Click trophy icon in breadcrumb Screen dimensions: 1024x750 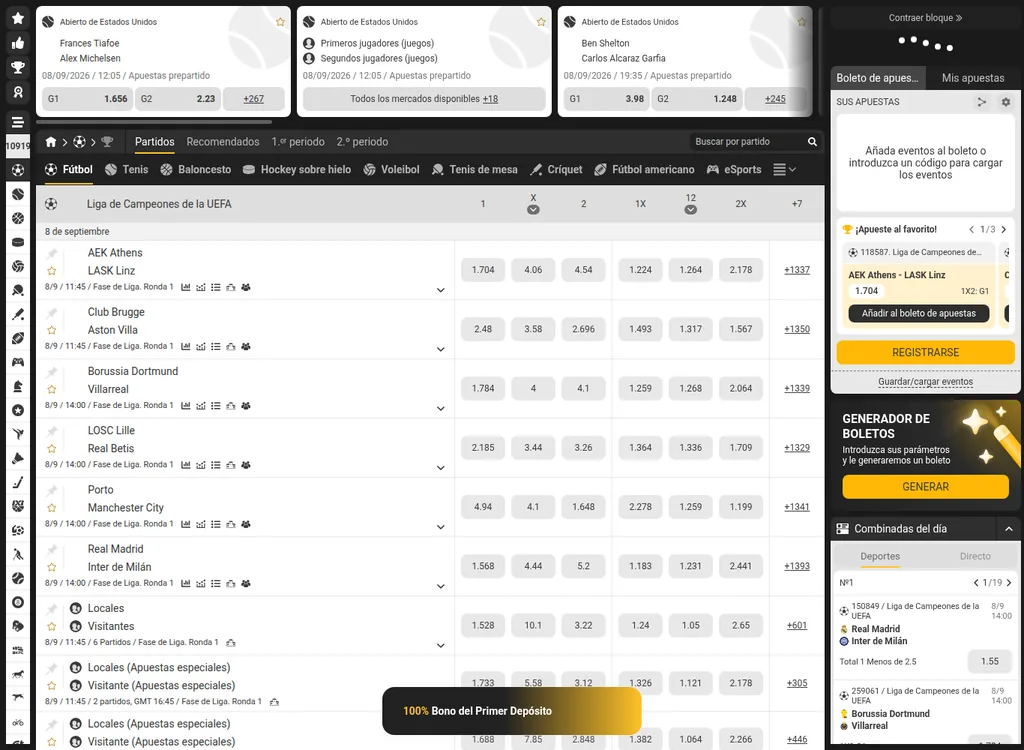(108, 142)
